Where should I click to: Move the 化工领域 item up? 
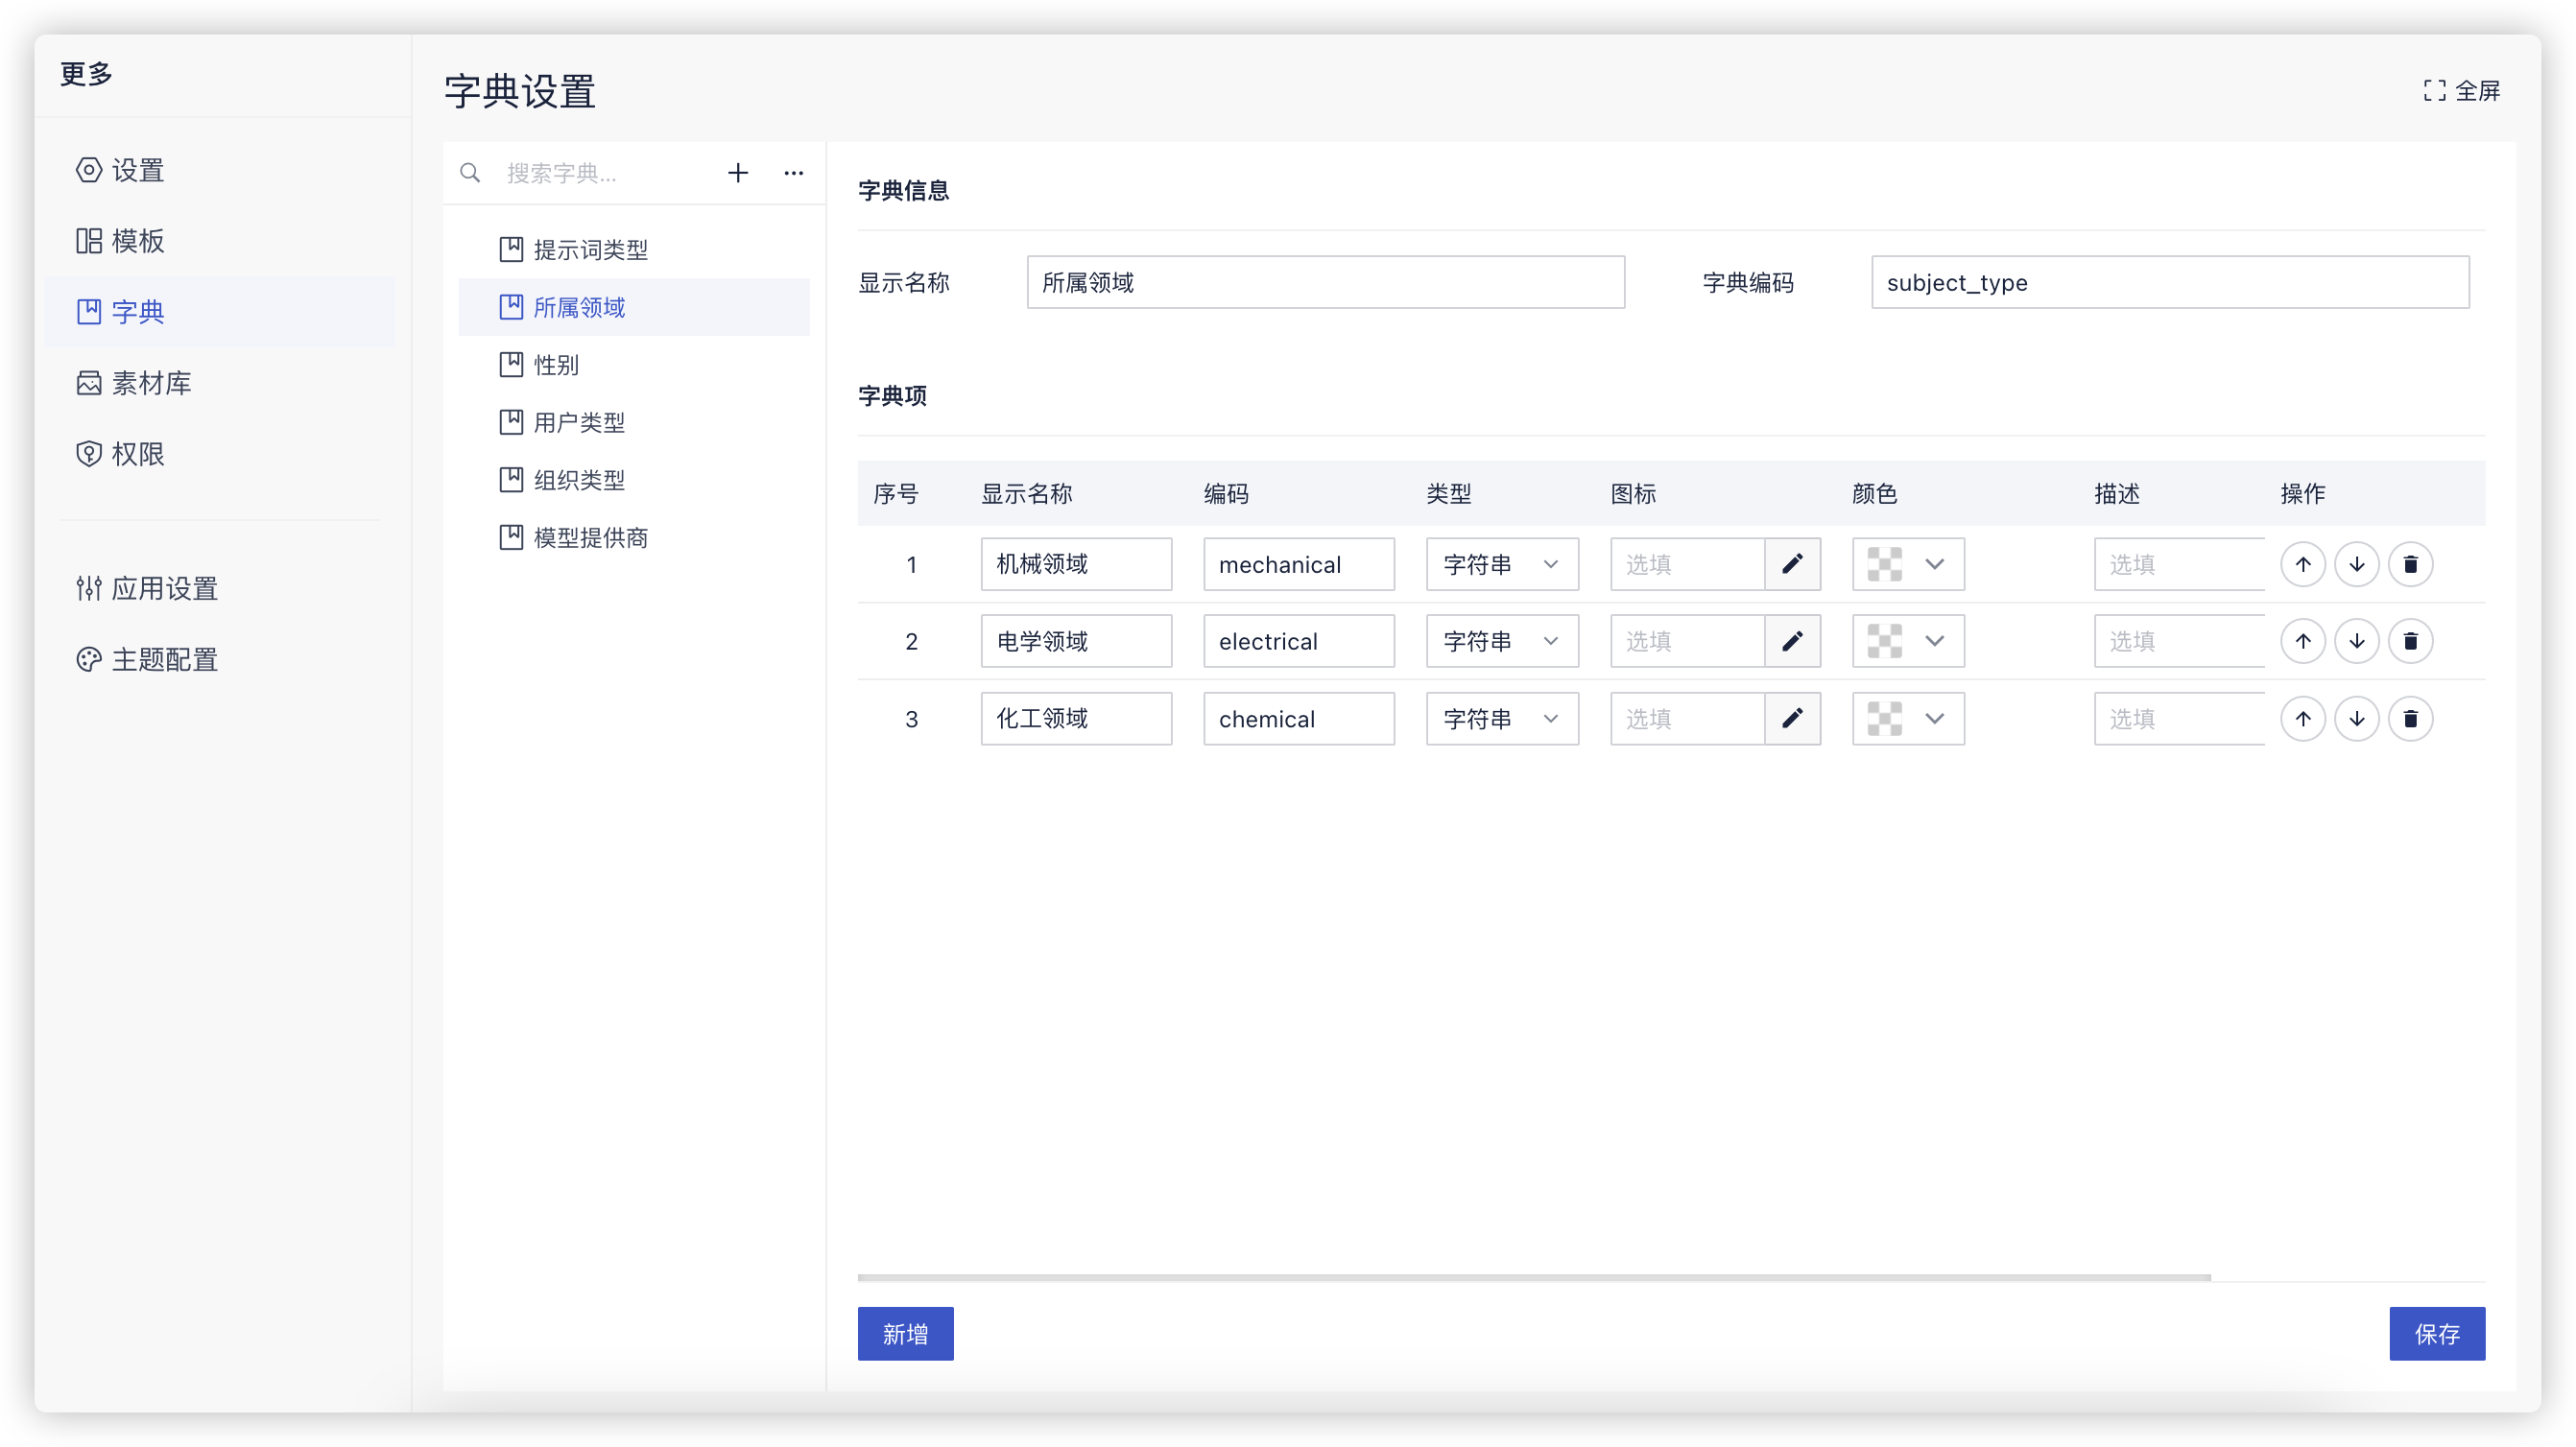click(x=2303, y=719)
